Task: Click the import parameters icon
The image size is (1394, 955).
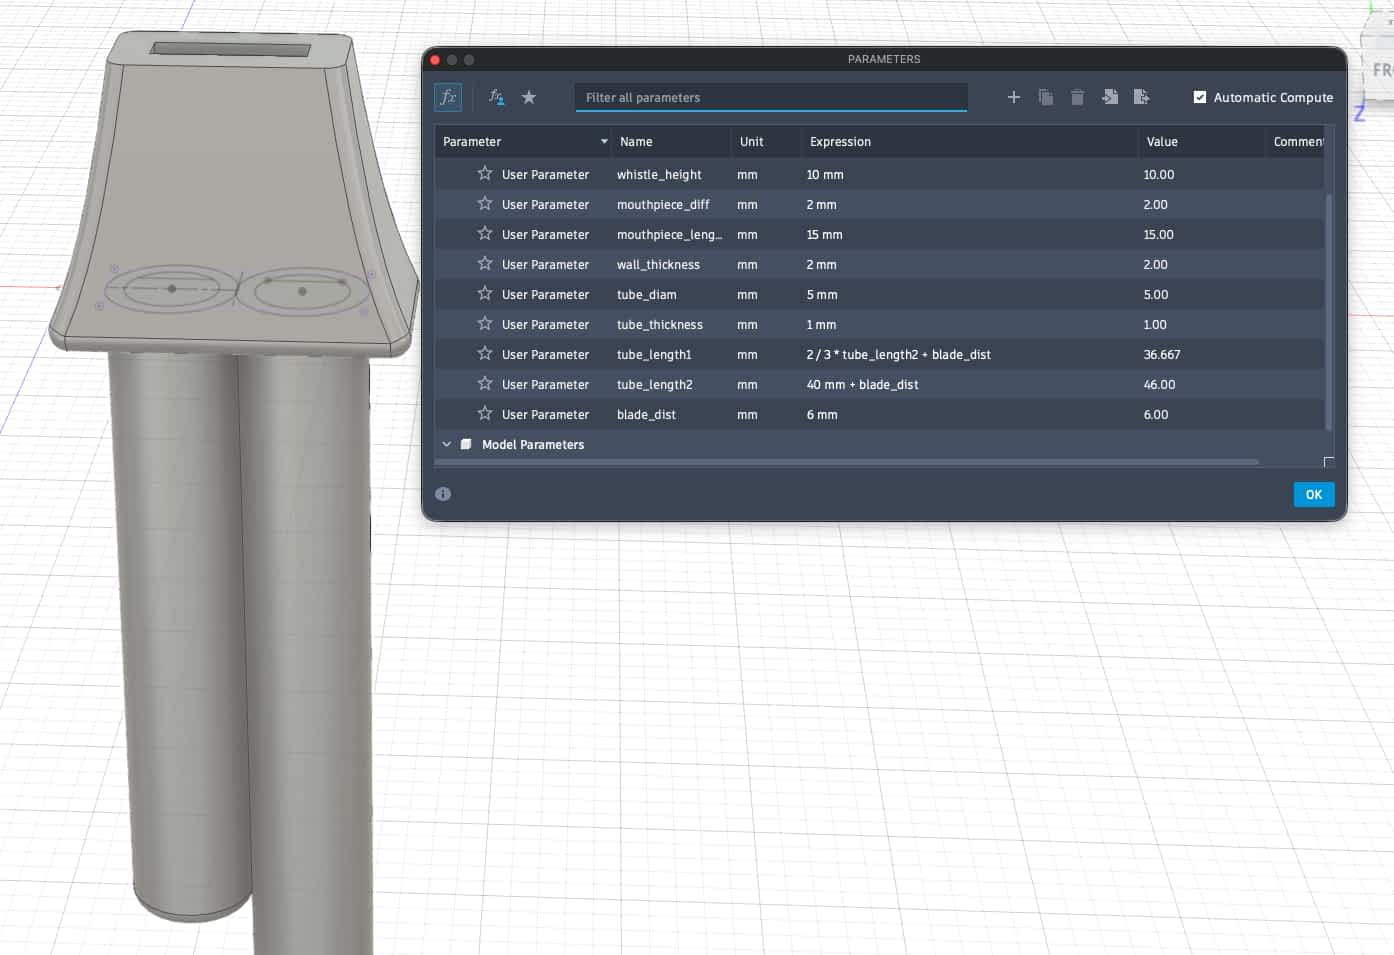Action: [1110, 97]
